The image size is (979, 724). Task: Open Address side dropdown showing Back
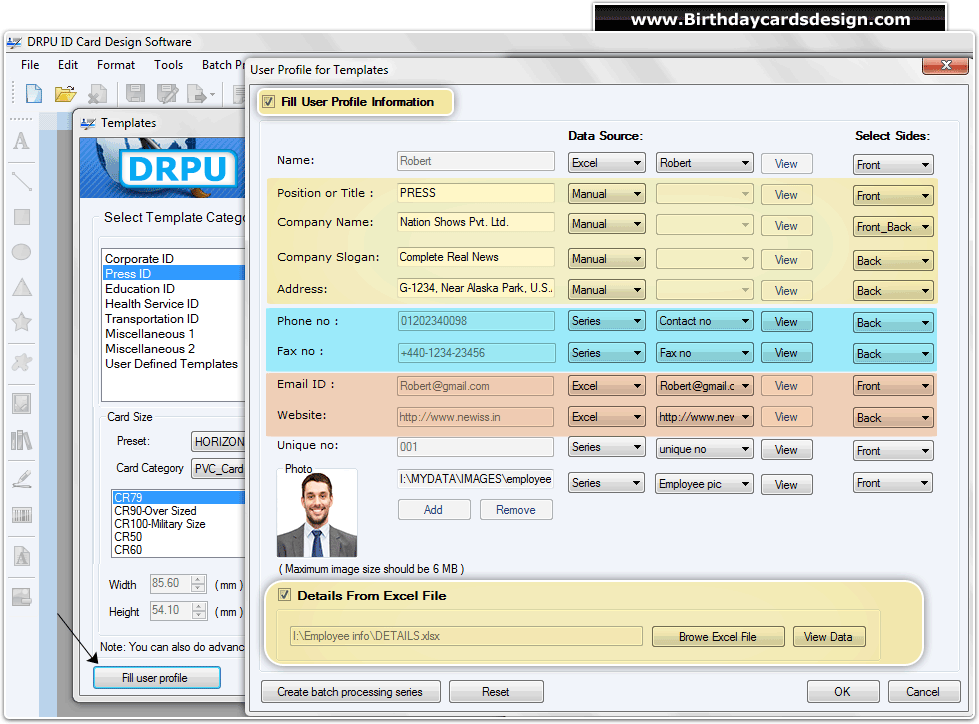(x=893, y=291)
